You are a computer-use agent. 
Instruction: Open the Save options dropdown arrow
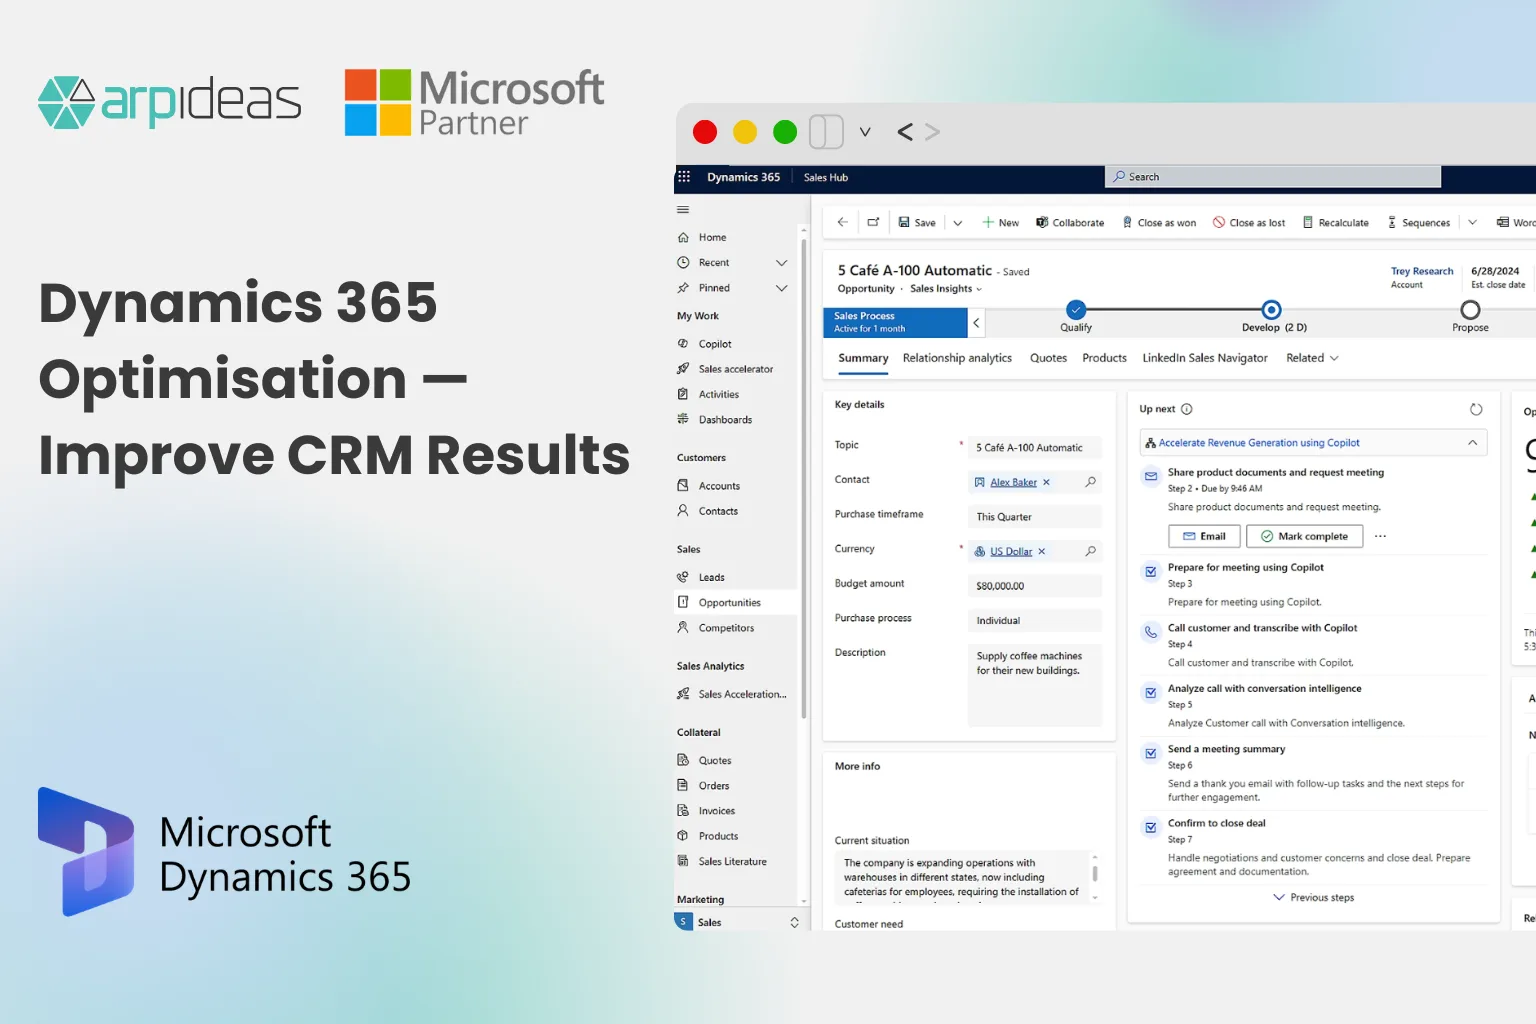(x=957, y=222)
